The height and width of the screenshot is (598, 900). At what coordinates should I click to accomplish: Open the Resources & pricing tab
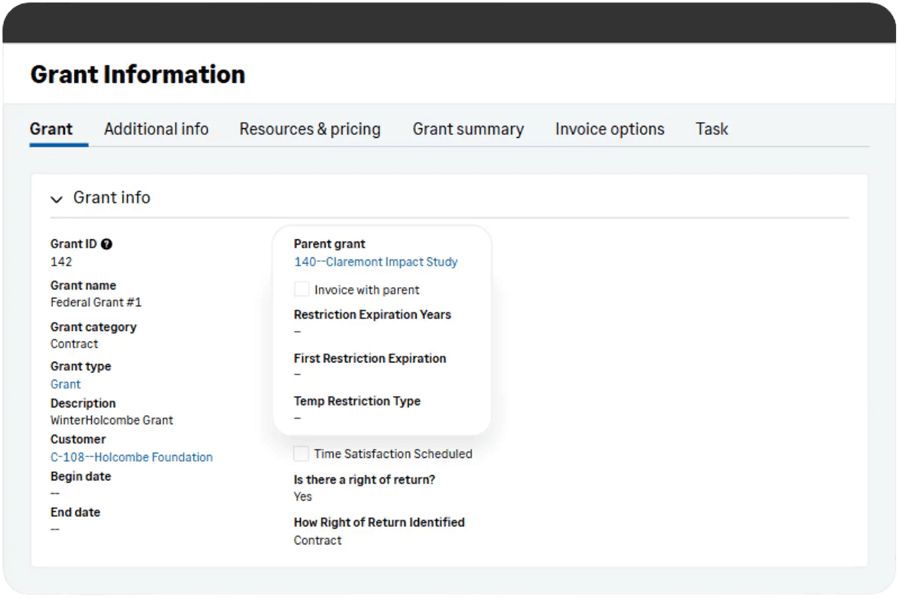point(310,129)
